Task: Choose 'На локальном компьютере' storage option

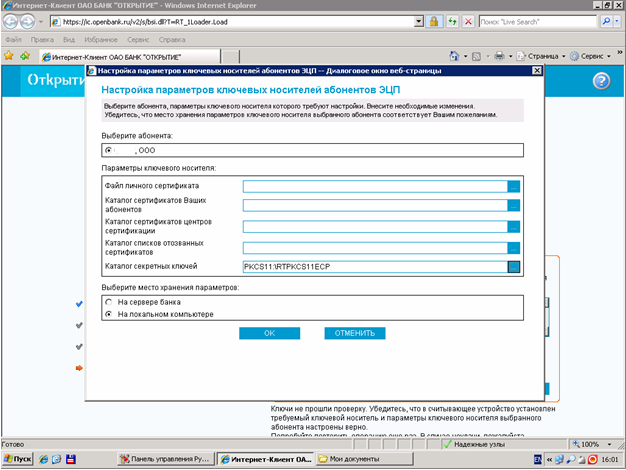Action: (109, 314)
